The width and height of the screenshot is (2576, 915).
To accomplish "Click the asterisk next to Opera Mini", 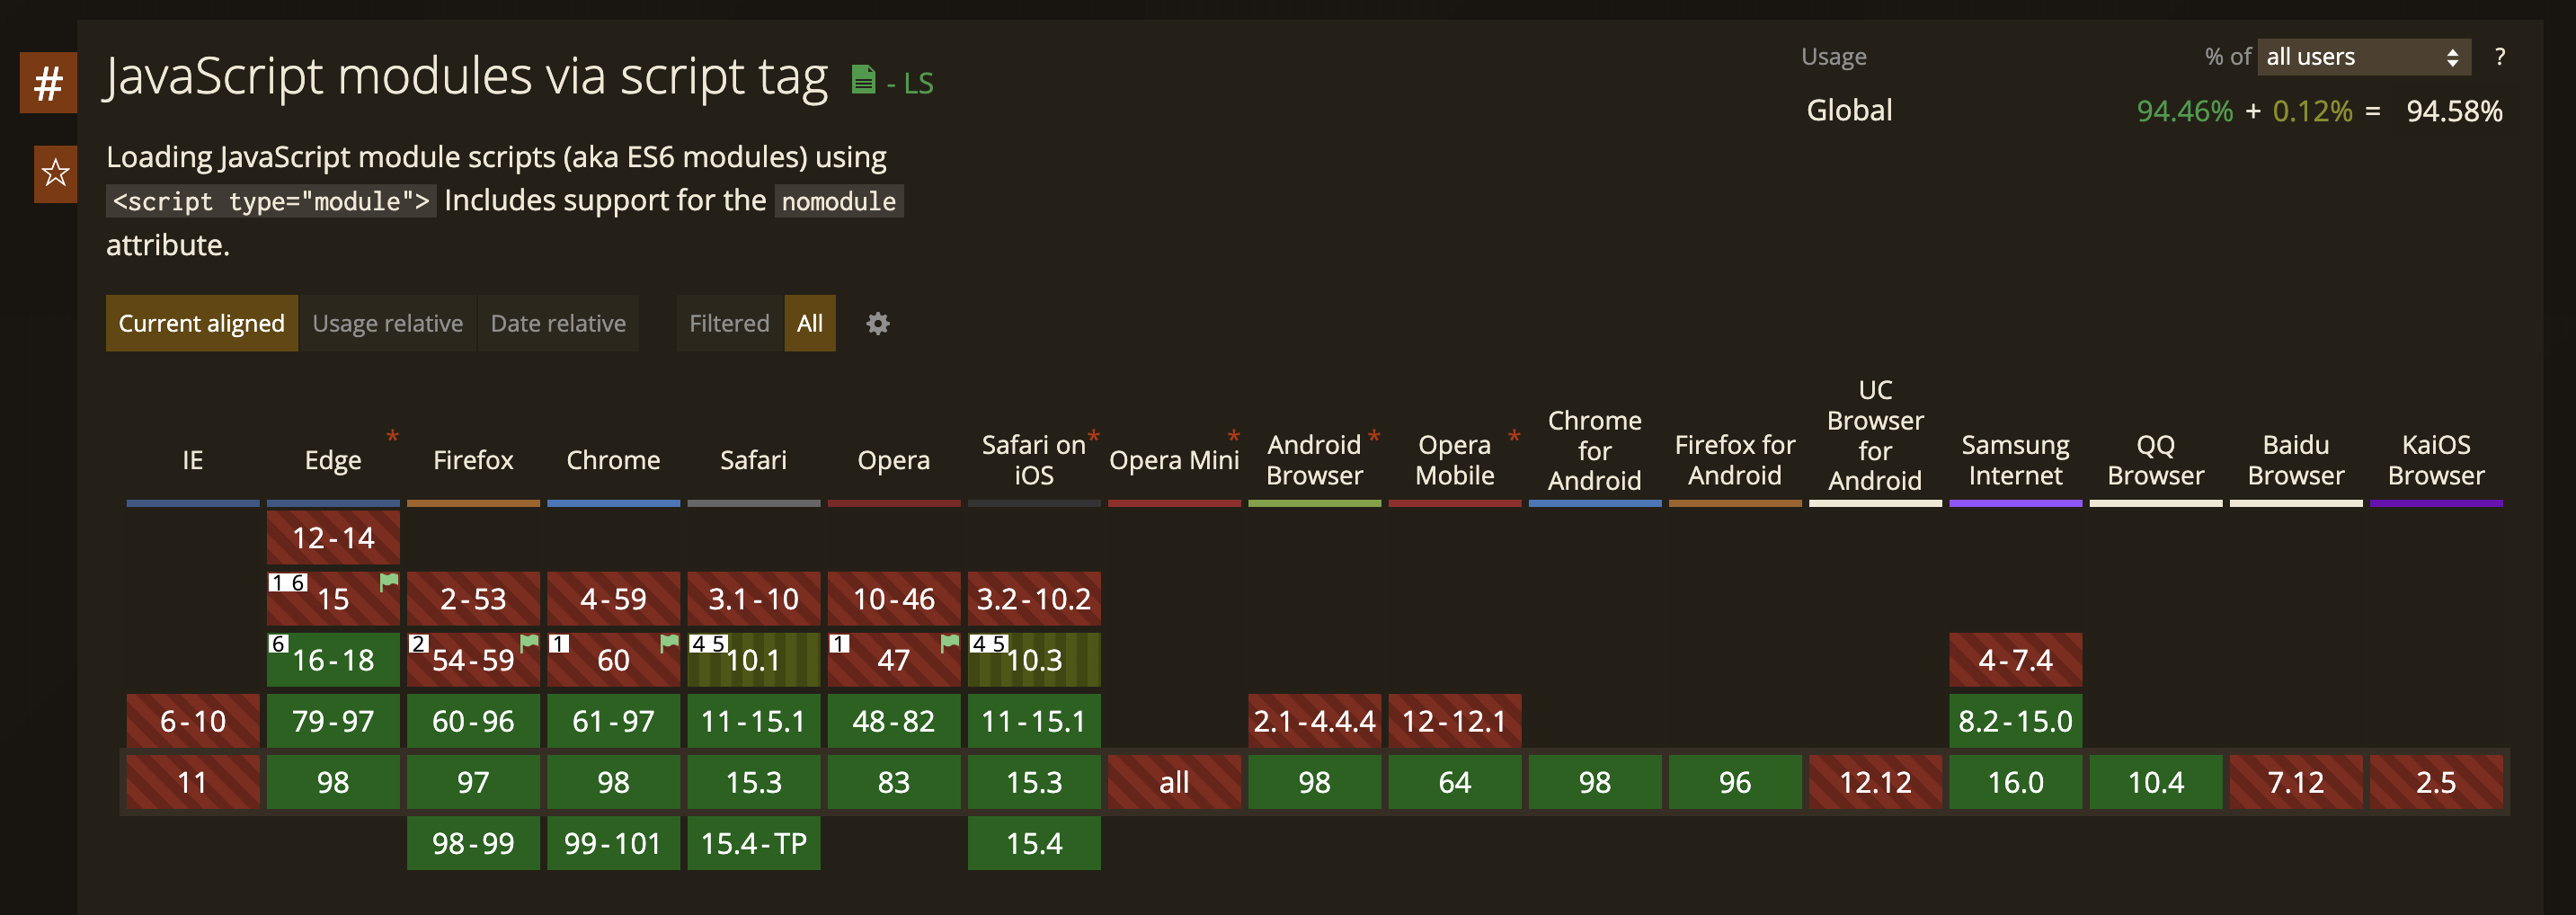I will (1233, 437).
